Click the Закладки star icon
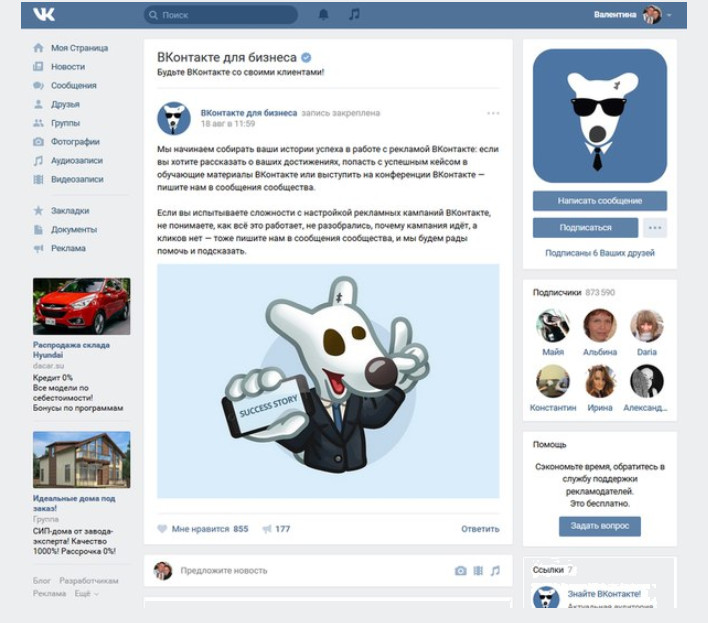 point(38,211)
